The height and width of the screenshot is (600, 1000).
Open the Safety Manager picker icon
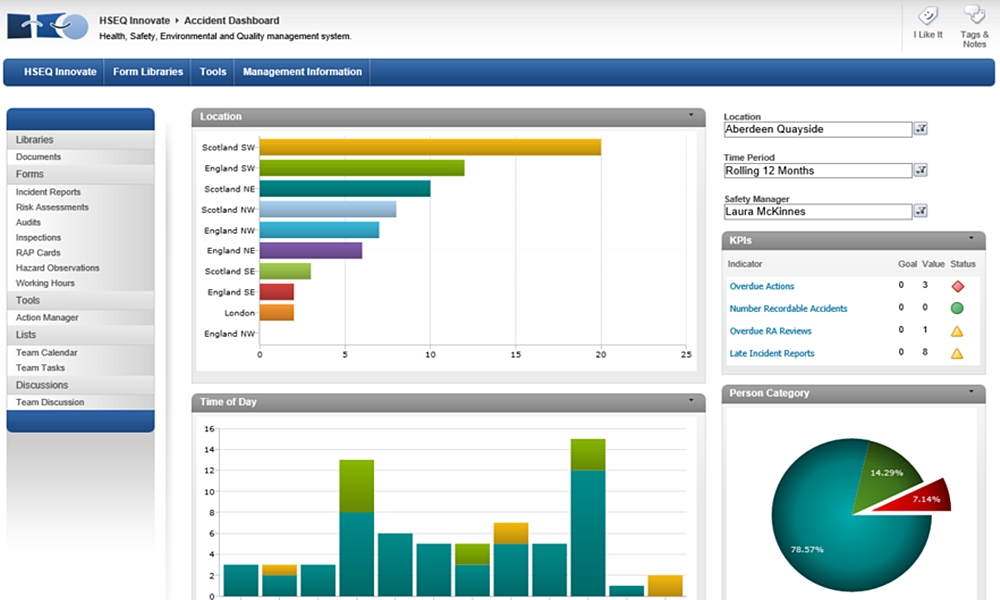(x=921, y=211)
